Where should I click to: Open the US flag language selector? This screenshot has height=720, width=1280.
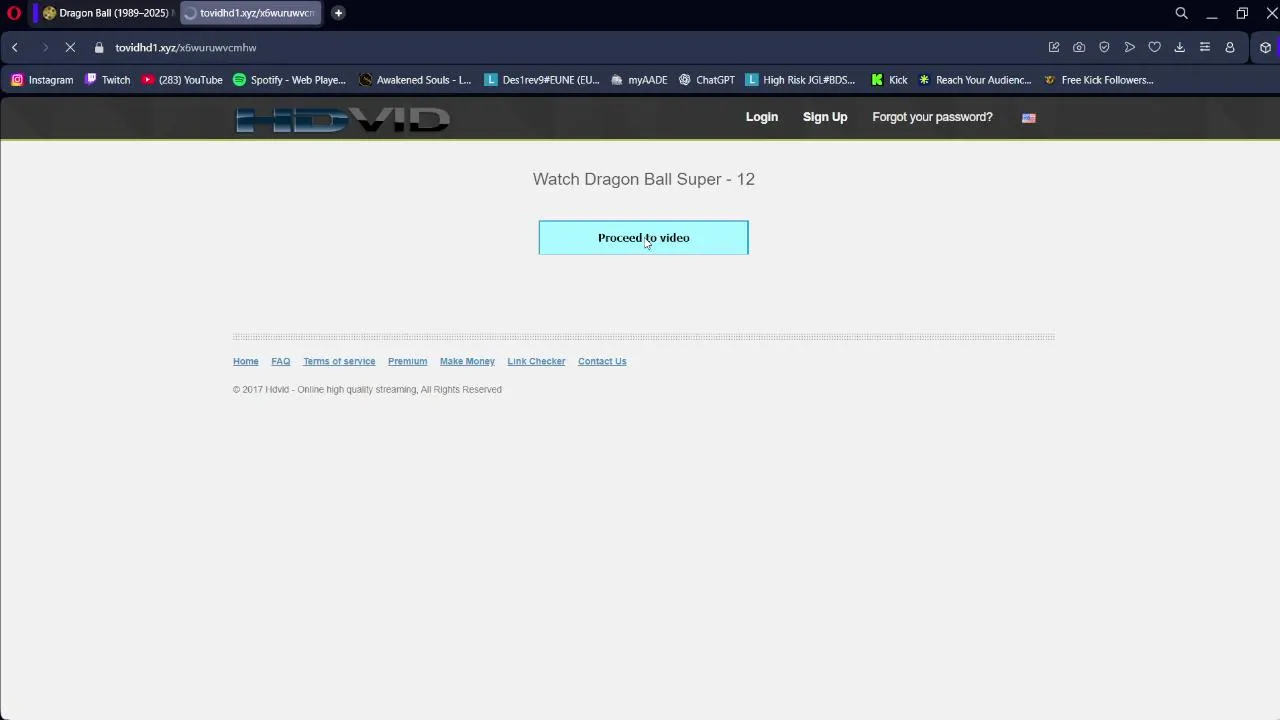coord(1029,118)
